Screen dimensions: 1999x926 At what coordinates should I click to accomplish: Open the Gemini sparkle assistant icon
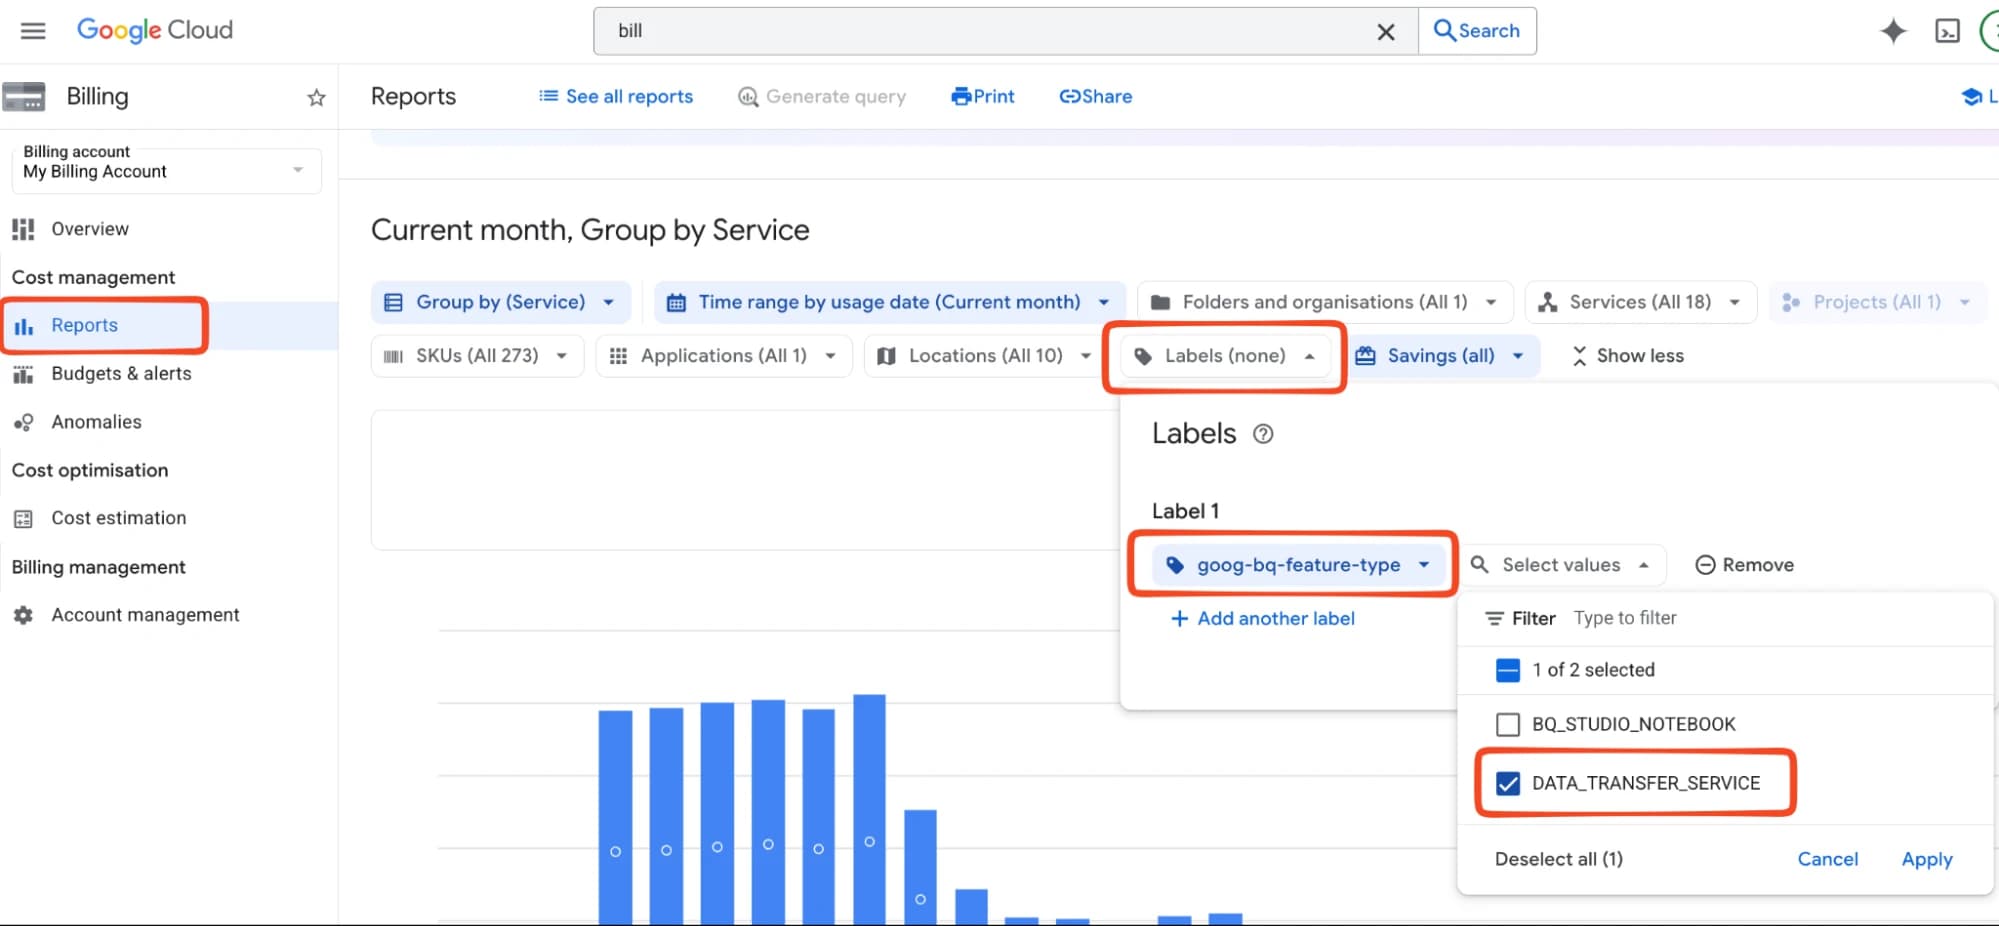(x=1892, y=31)
